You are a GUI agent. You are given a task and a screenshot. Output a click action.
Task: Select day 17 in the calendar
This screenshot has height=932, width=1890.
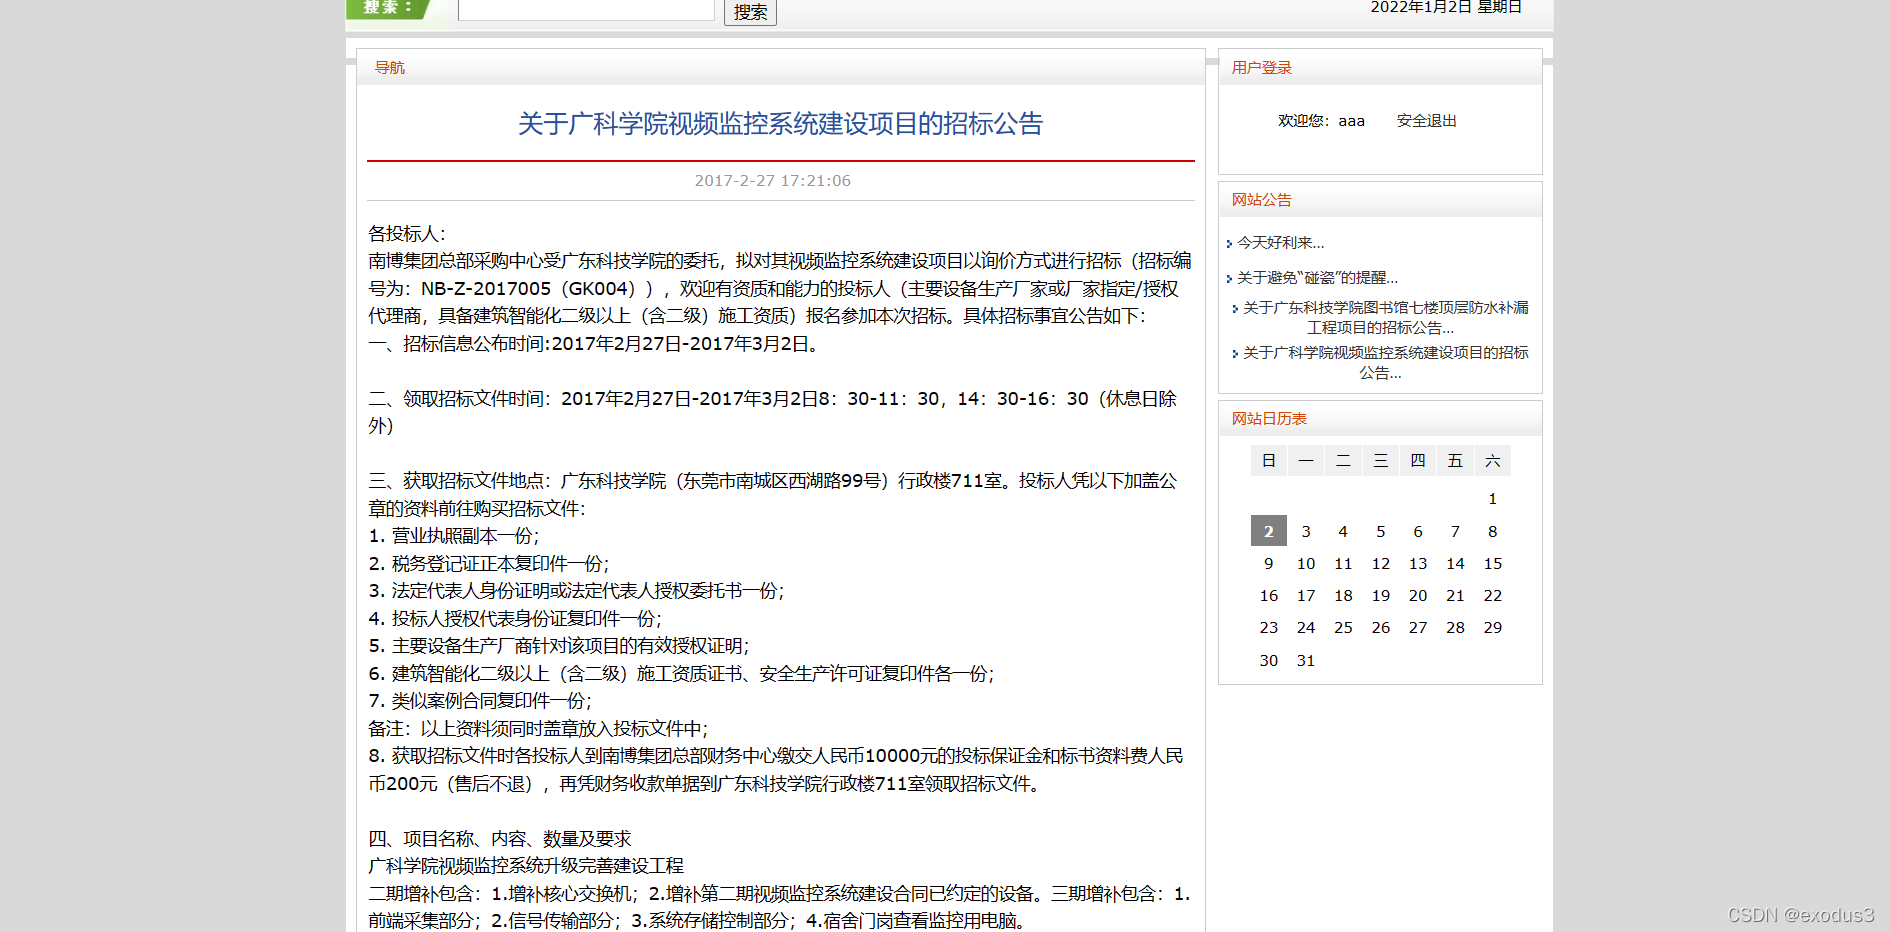pos(1306,596)
